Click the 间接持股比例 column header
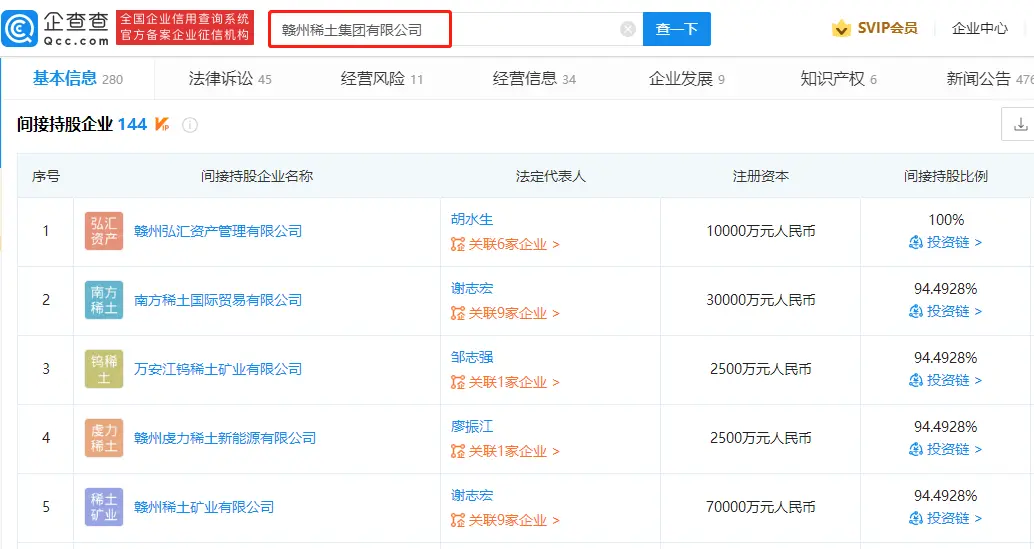 (946, 176)
